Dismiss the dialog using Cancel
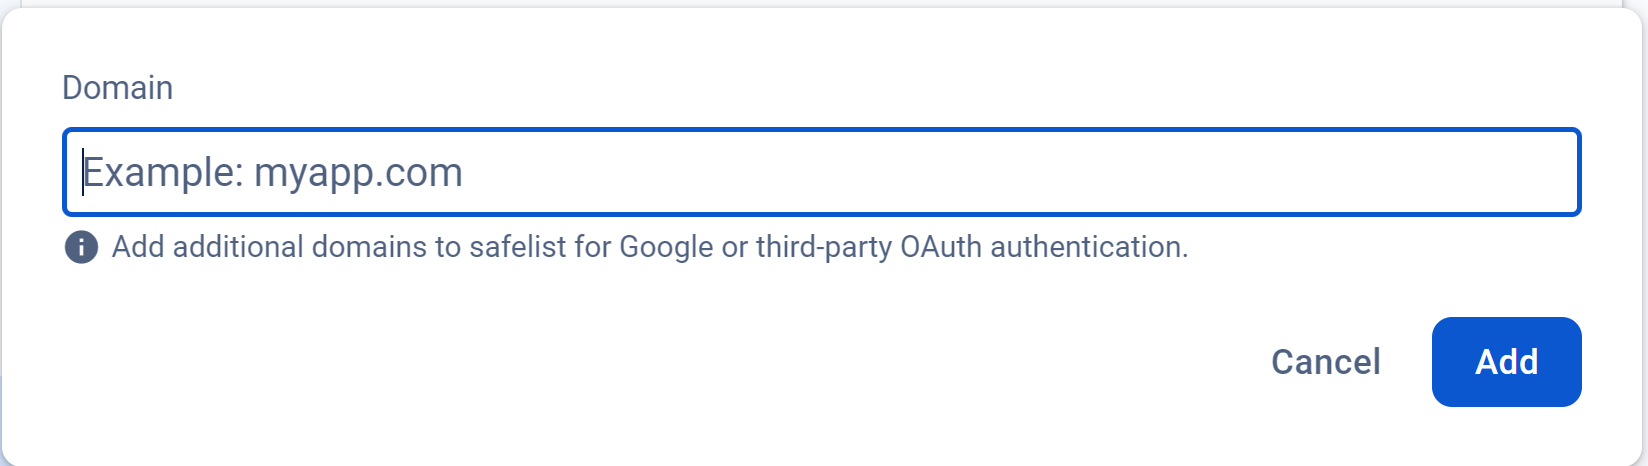 click(1325, 362)
